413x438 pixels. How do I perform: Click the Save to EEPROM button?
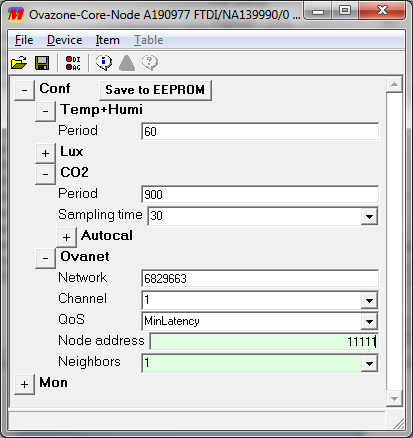pyautogui.click(x=155, y=90)
